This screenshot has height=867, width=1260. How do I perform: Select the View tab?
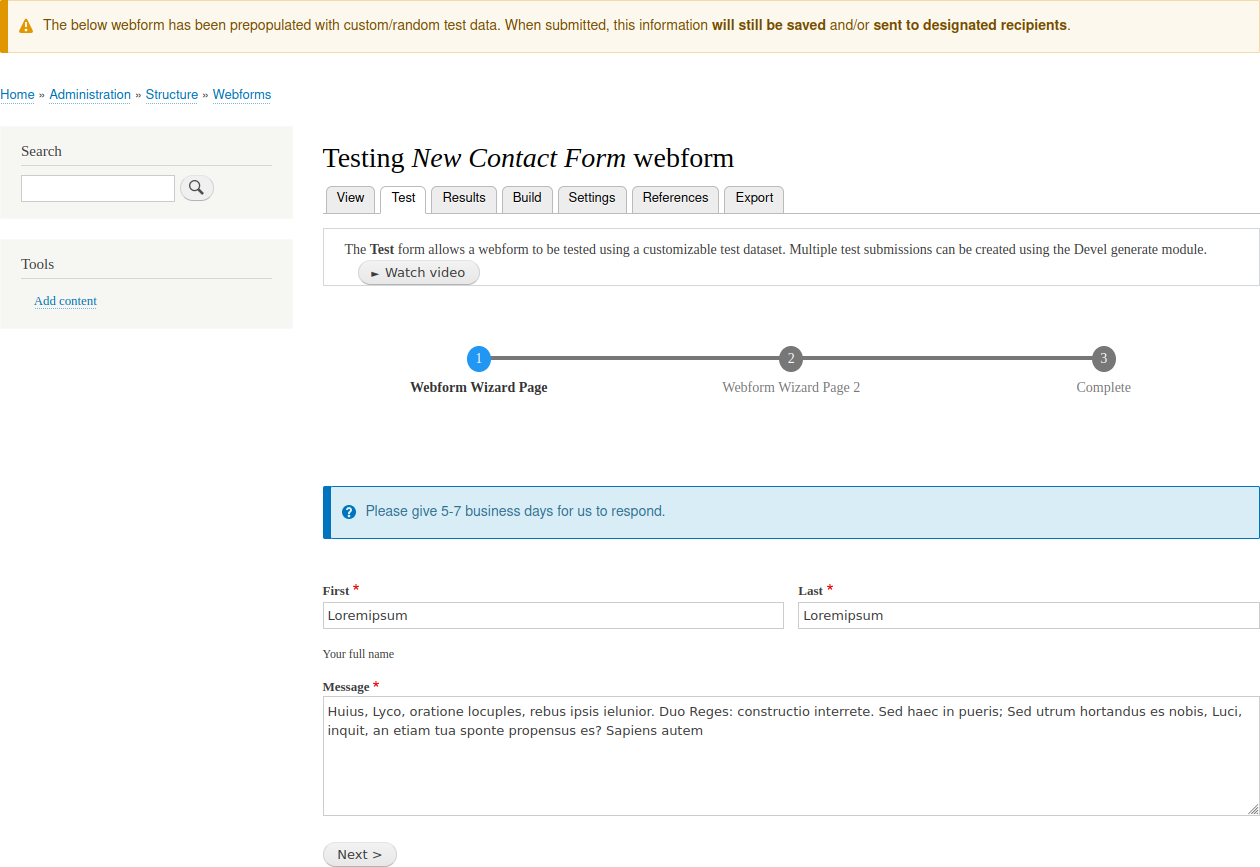point(350,198)
